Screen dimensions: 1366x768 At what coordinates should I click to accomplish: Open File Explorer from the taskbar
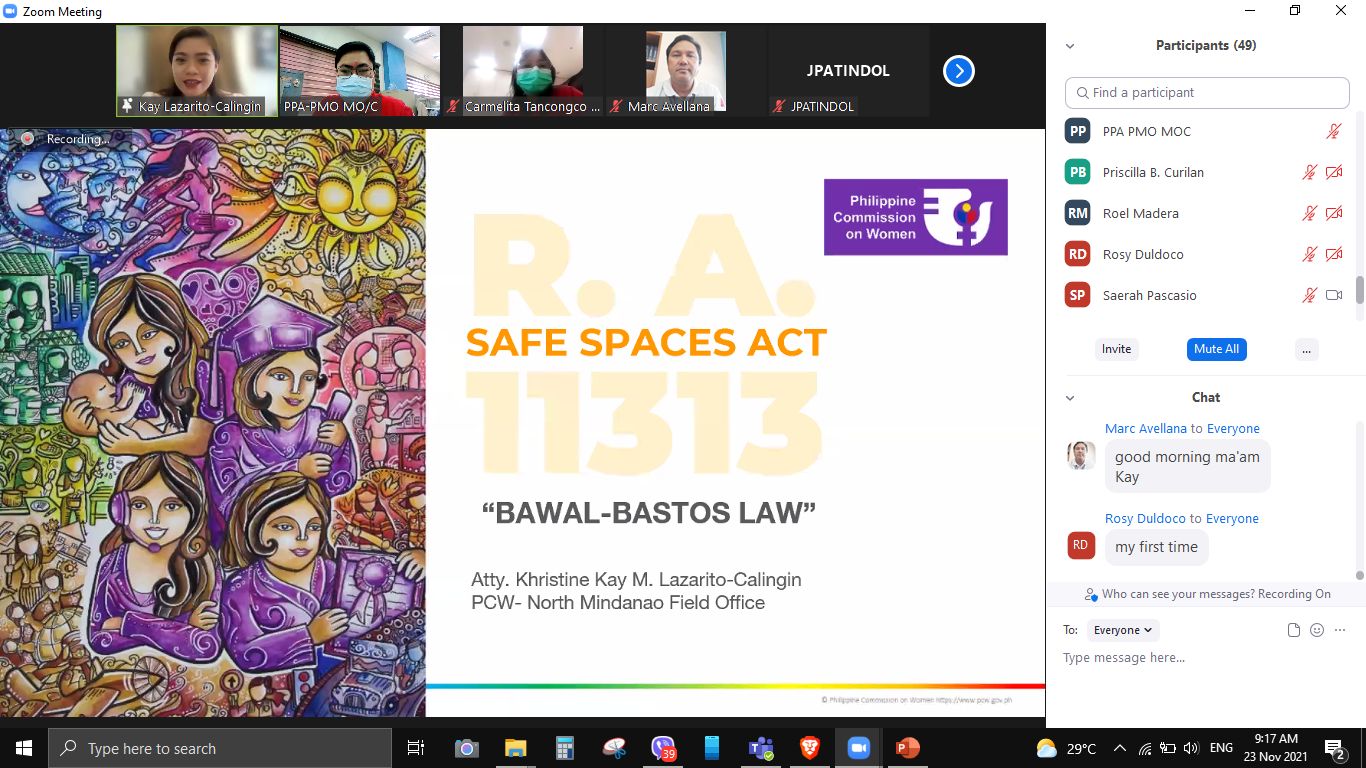515,748
